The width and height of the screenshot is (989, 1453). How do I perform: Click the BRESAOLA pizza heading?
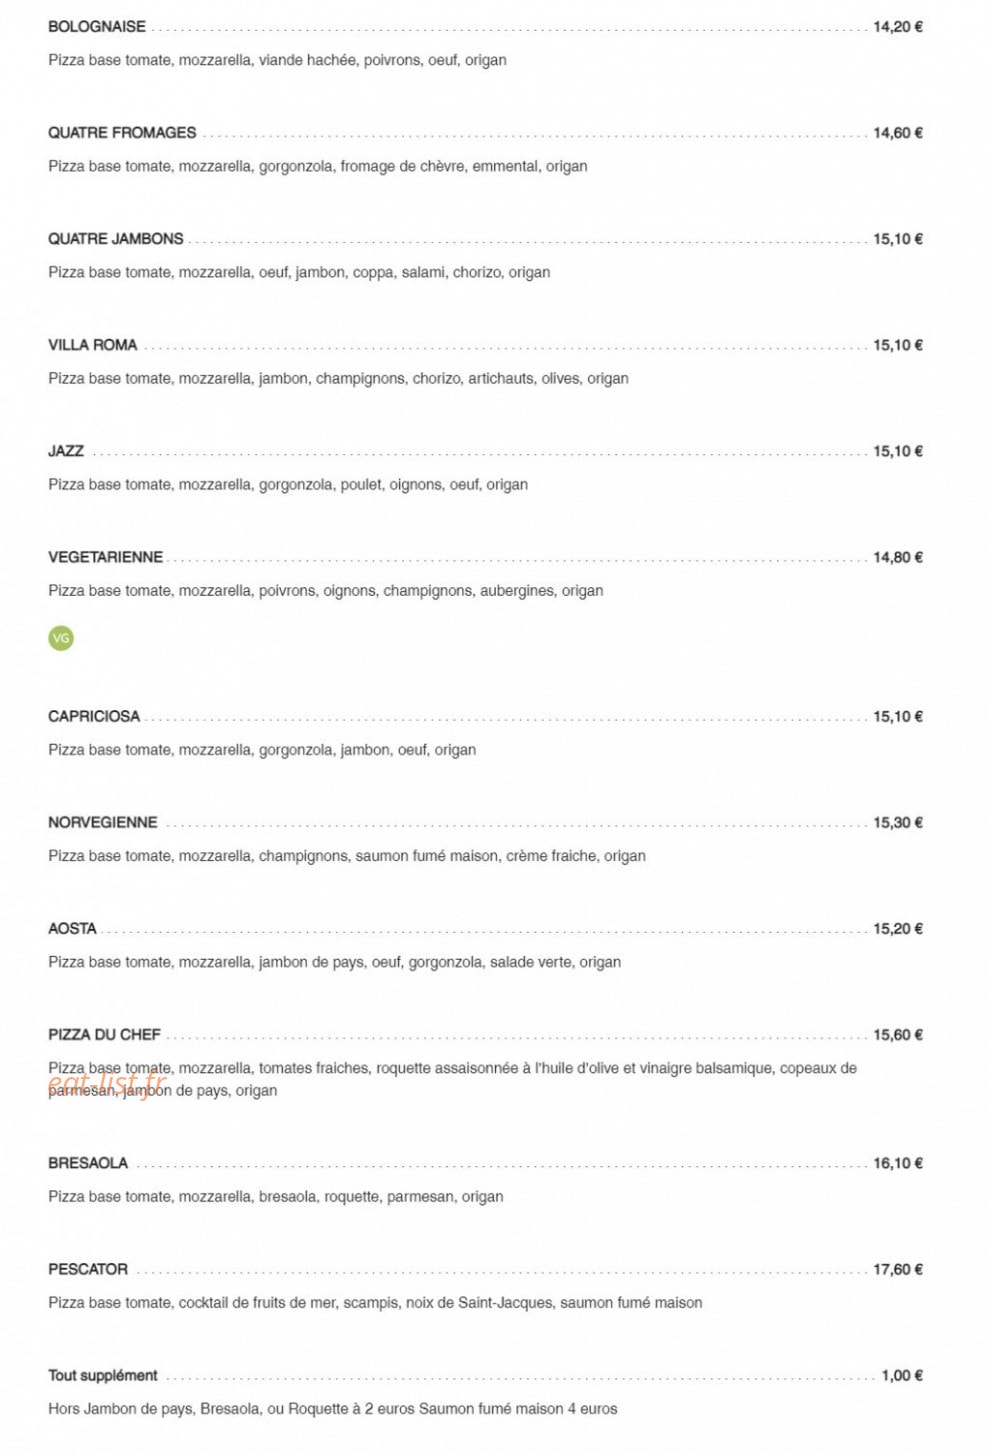coord(88,1163)
